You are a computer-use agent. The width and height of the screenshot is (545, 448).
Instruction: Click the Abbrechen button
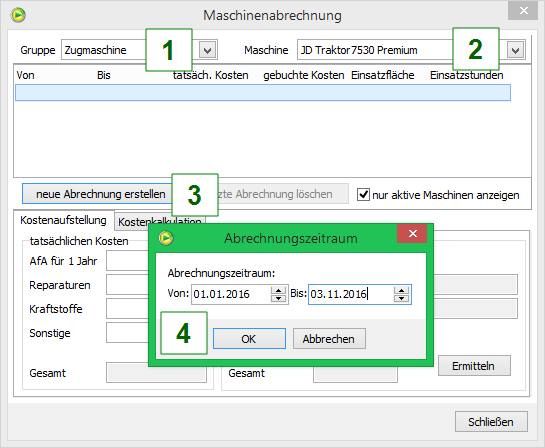(x=329, y=339)
